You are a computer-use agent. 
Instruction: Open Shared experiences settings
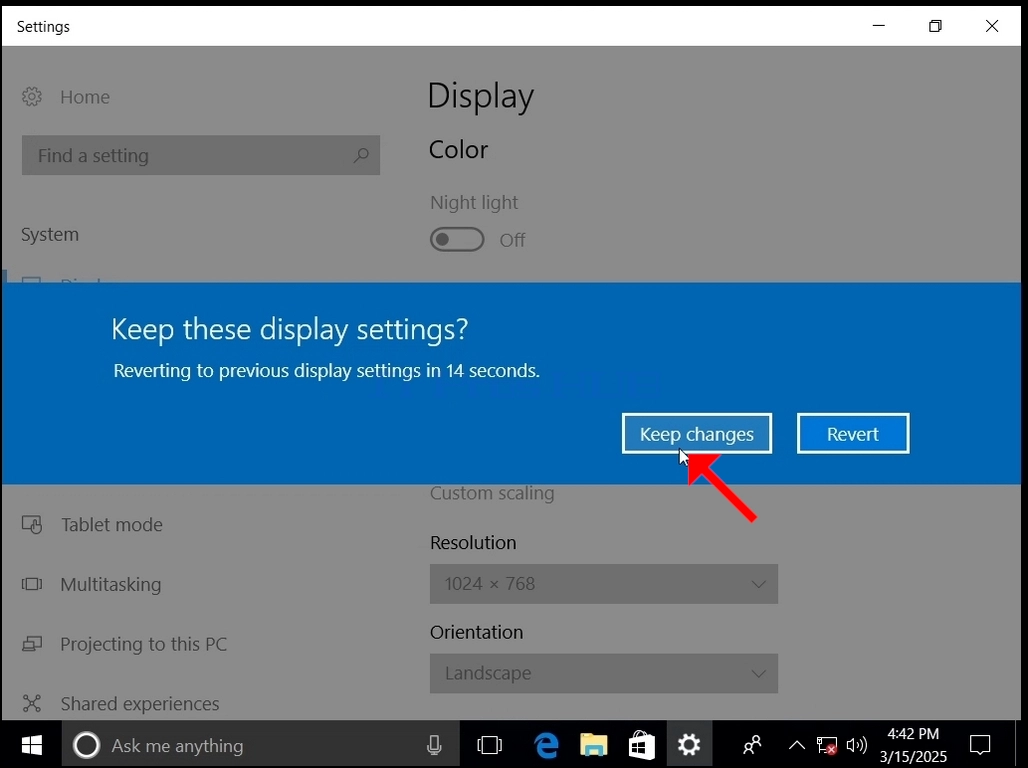click(140, 704)
